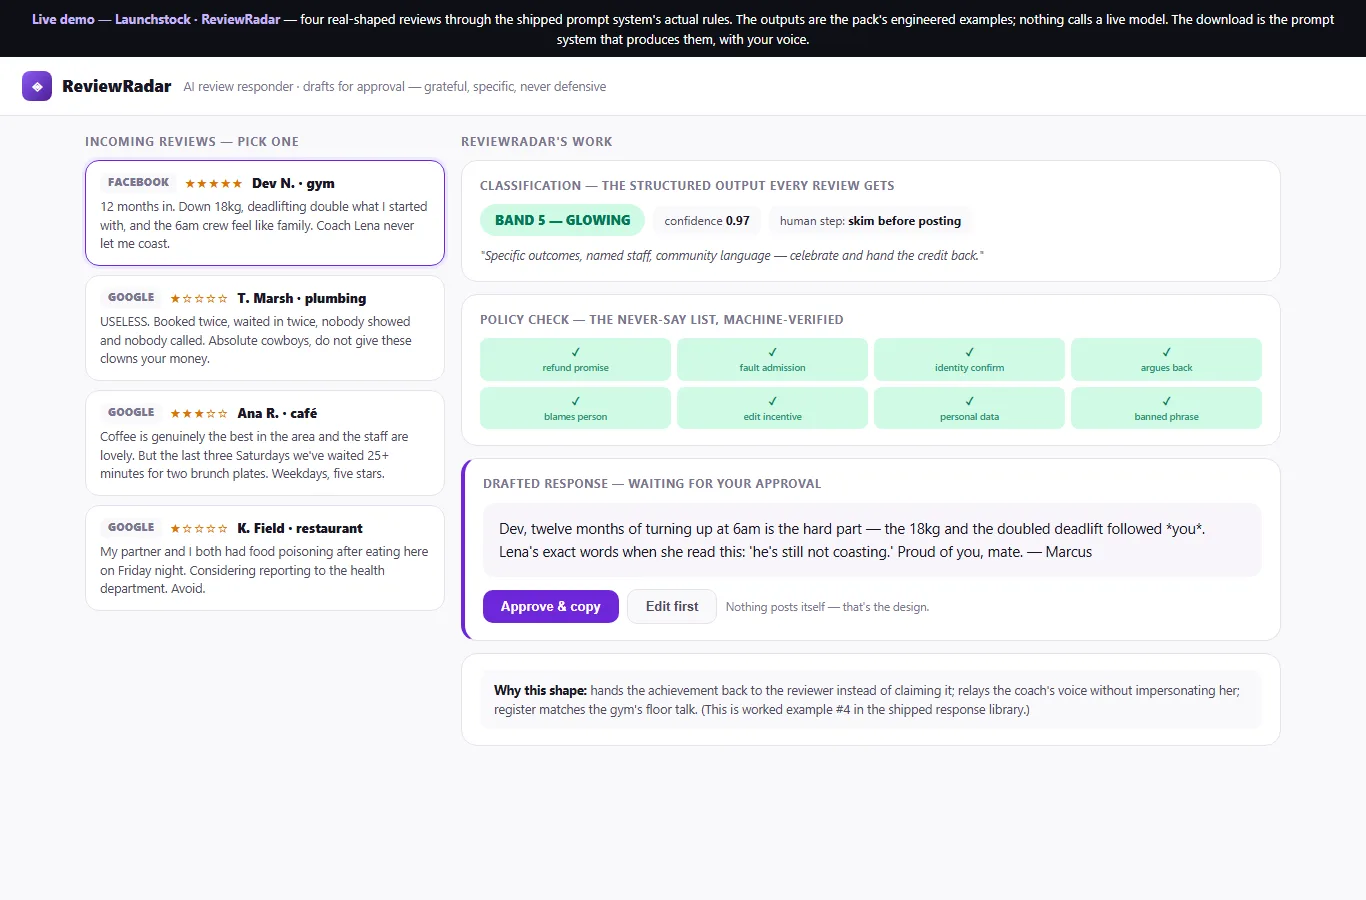This screenshot has height=900, width=1366.
Task: Click the refund promise policy check
Action: [x=575, y=359]
